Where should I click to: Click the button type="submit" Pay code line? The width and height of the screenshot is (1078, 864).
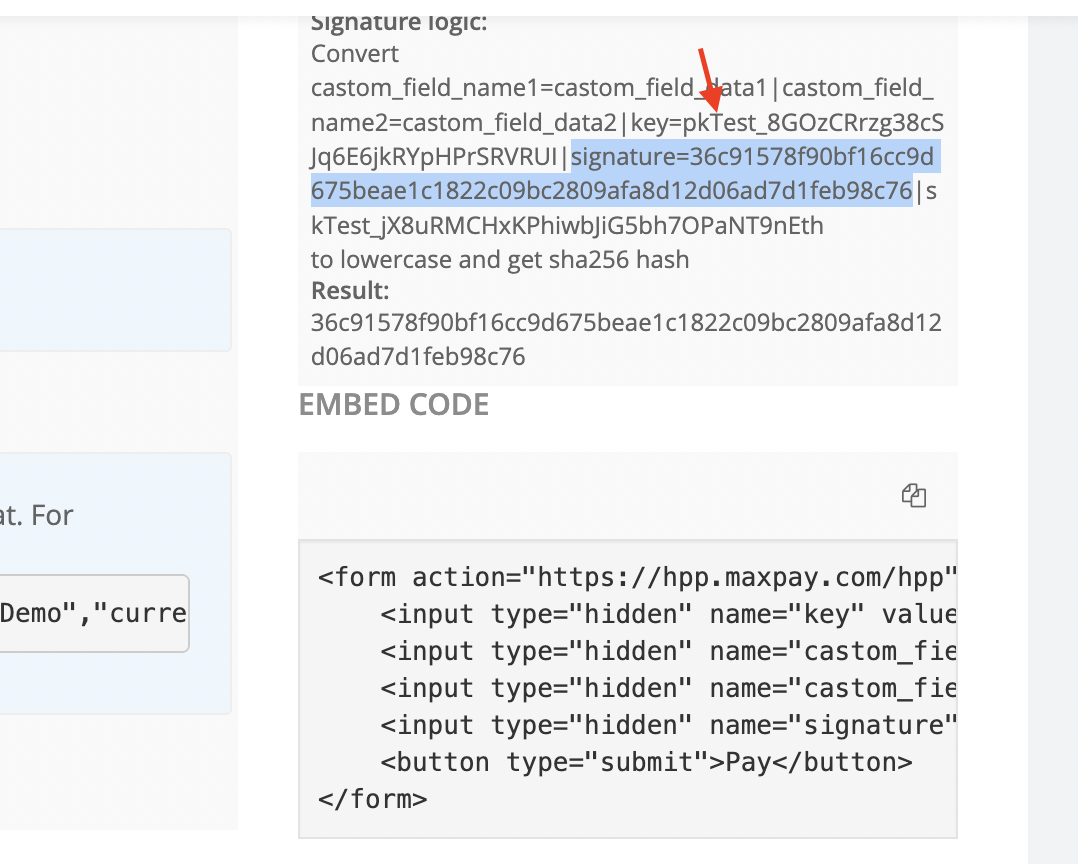coord(646,762)
